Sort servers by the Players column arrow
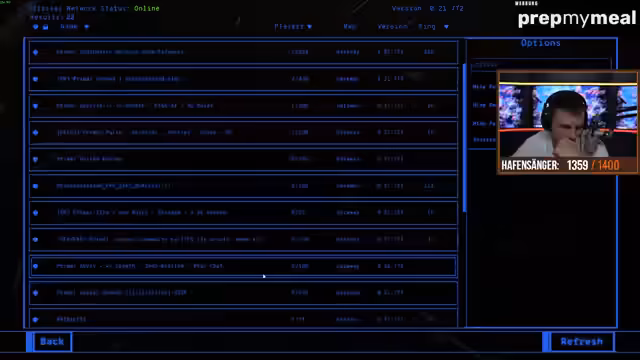 coord(309,27)
